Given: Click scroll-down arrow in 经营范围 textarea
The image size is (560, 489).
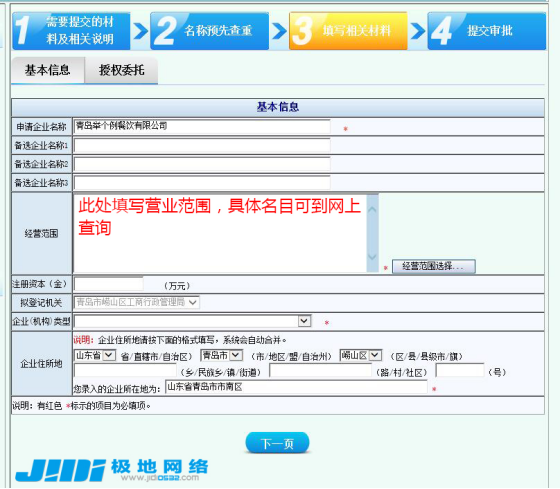Looking at the screenshot, I should pos(372,257).
